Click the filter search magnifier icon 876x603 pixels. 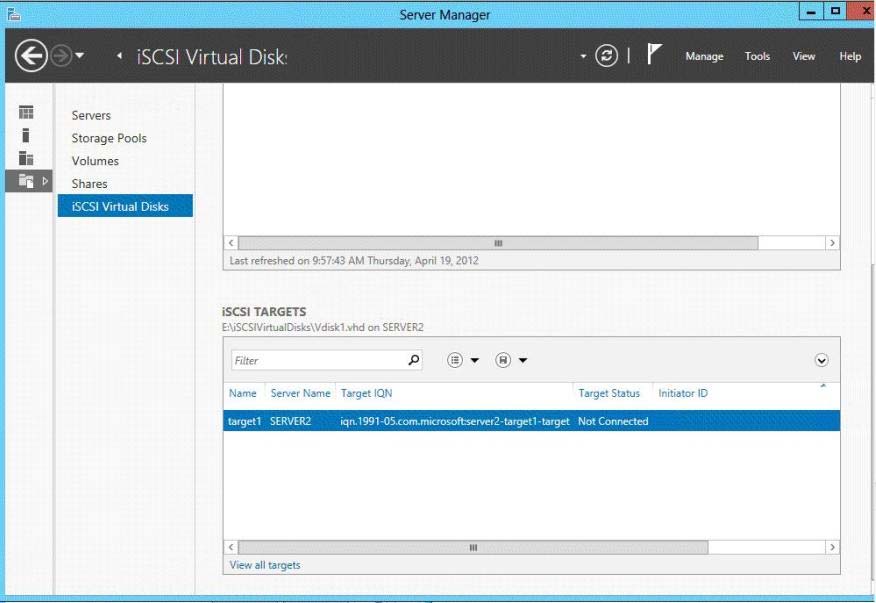coord(413,360)
